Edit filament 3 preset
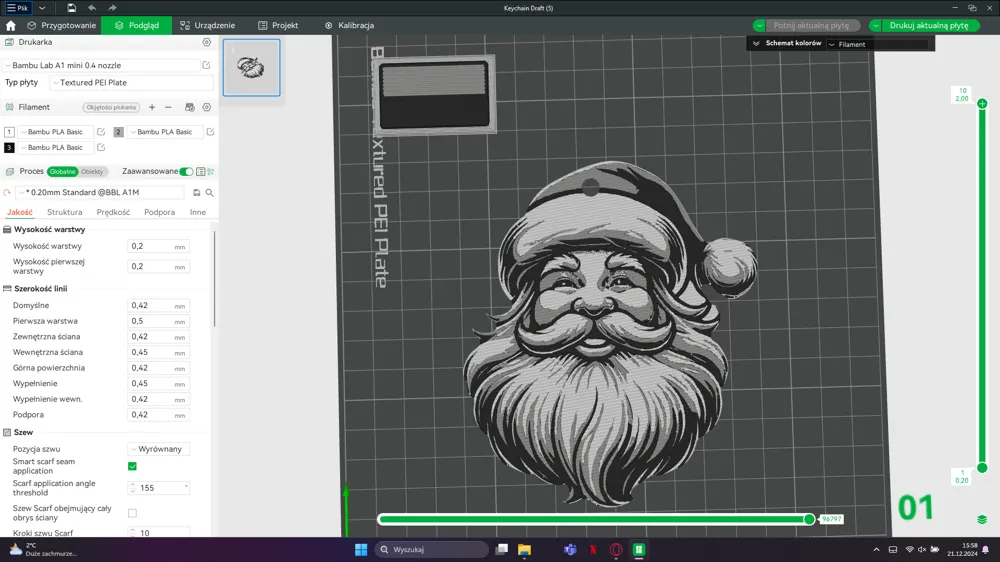1000x562 pixels. click(x=101, y=147)
